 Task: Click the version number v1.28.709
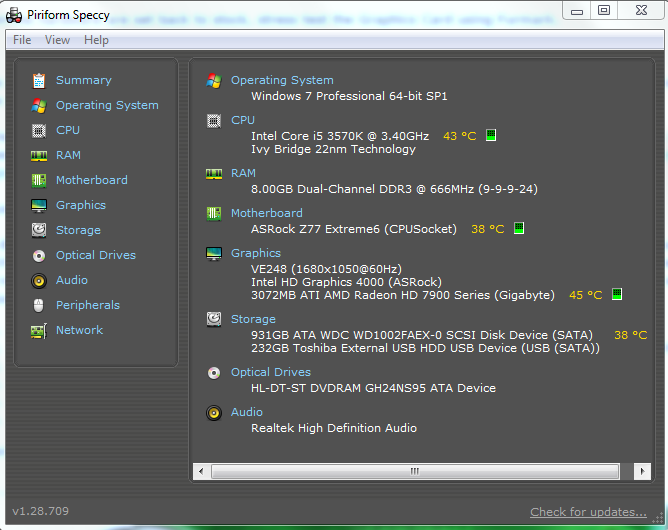click(x=40, y=511)
